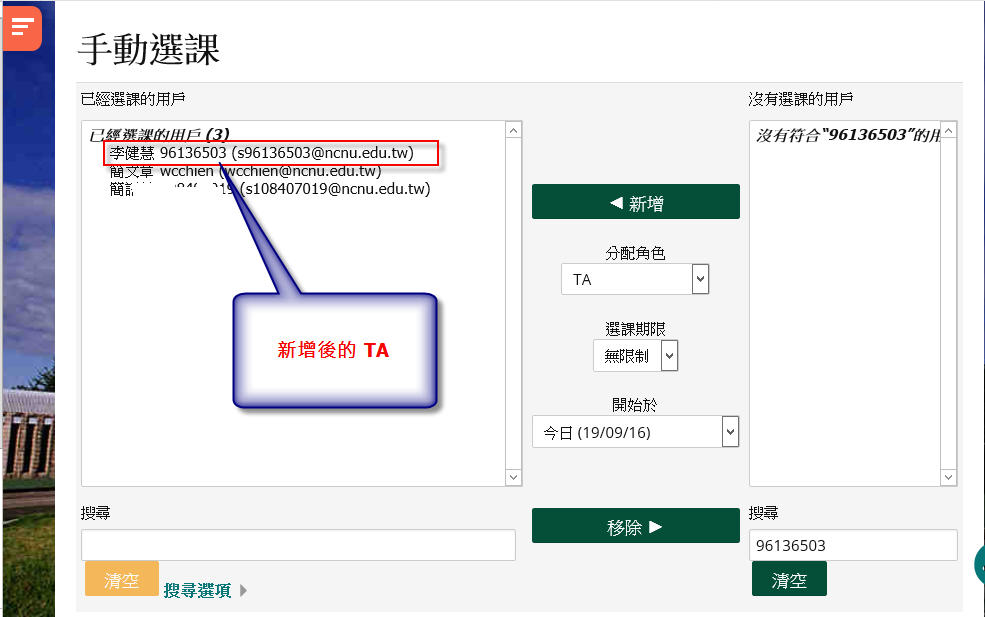Open the orange hamburger navigation menu
The width and height of the screenshot is (985, 617).
22,27
